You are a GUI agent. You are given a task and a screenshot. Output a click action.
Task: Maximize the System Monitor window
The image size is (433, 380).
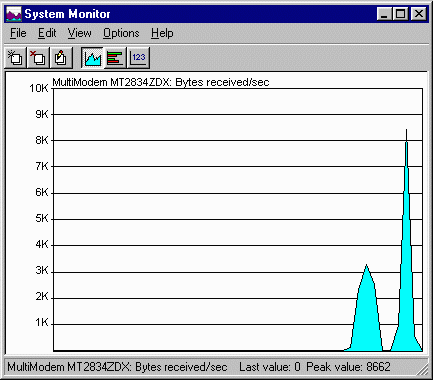pyautogui.click(x=400, y=14)
